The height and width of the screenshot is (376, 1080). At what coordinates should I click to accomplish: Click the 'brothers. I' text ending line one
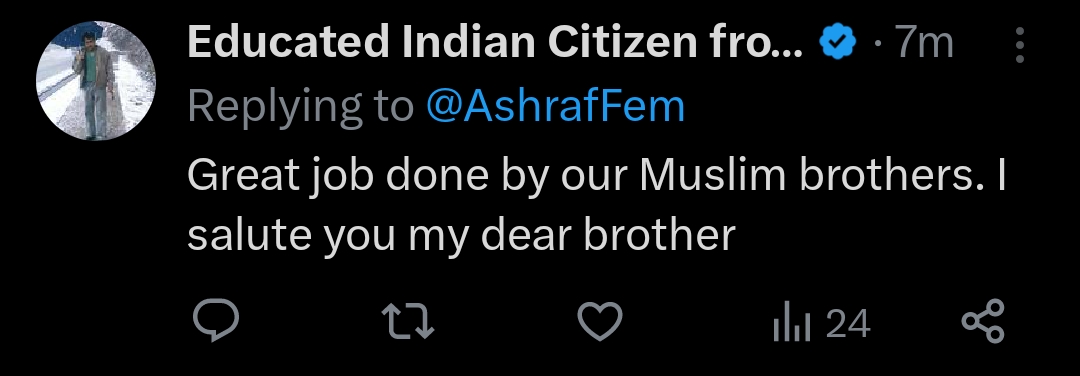point(903,176)
